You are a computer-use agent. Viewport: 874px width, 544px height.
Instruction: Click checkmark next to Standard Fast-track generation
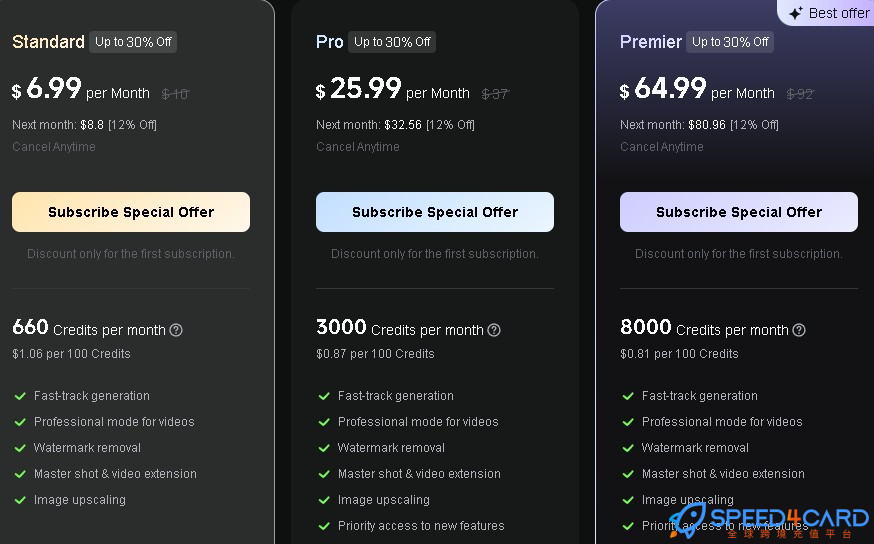(20, 396)
